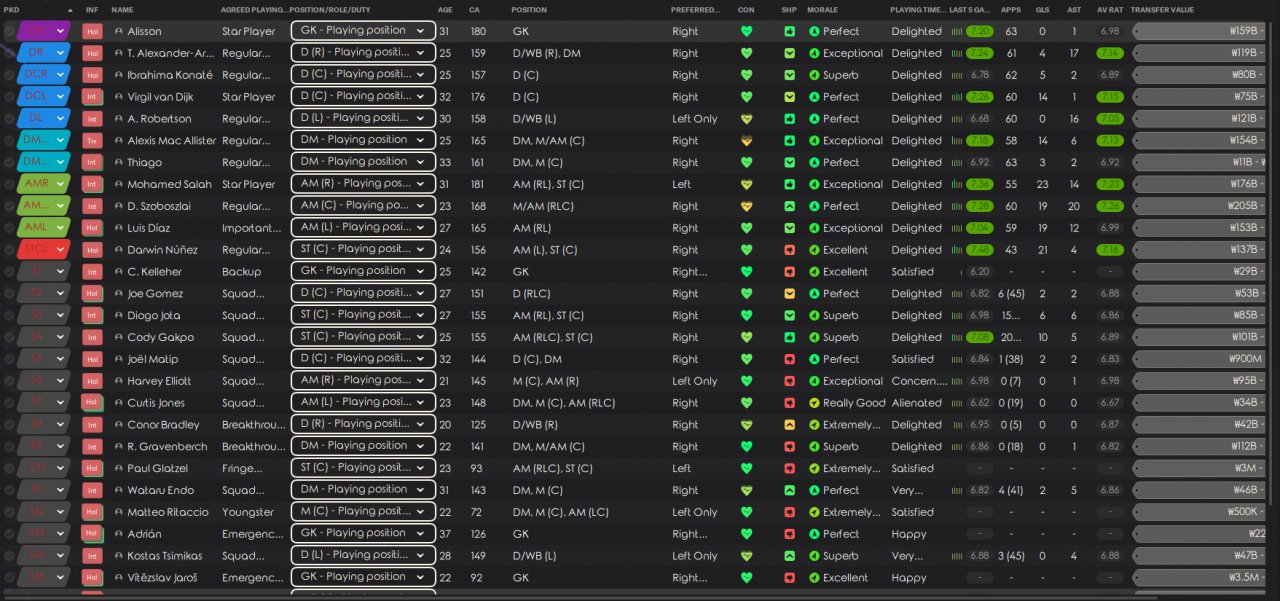Click Alexis Mac Allister's condition heart
Screen dimensions: 1280x601
pyautogui.click(x=746, y=141)
